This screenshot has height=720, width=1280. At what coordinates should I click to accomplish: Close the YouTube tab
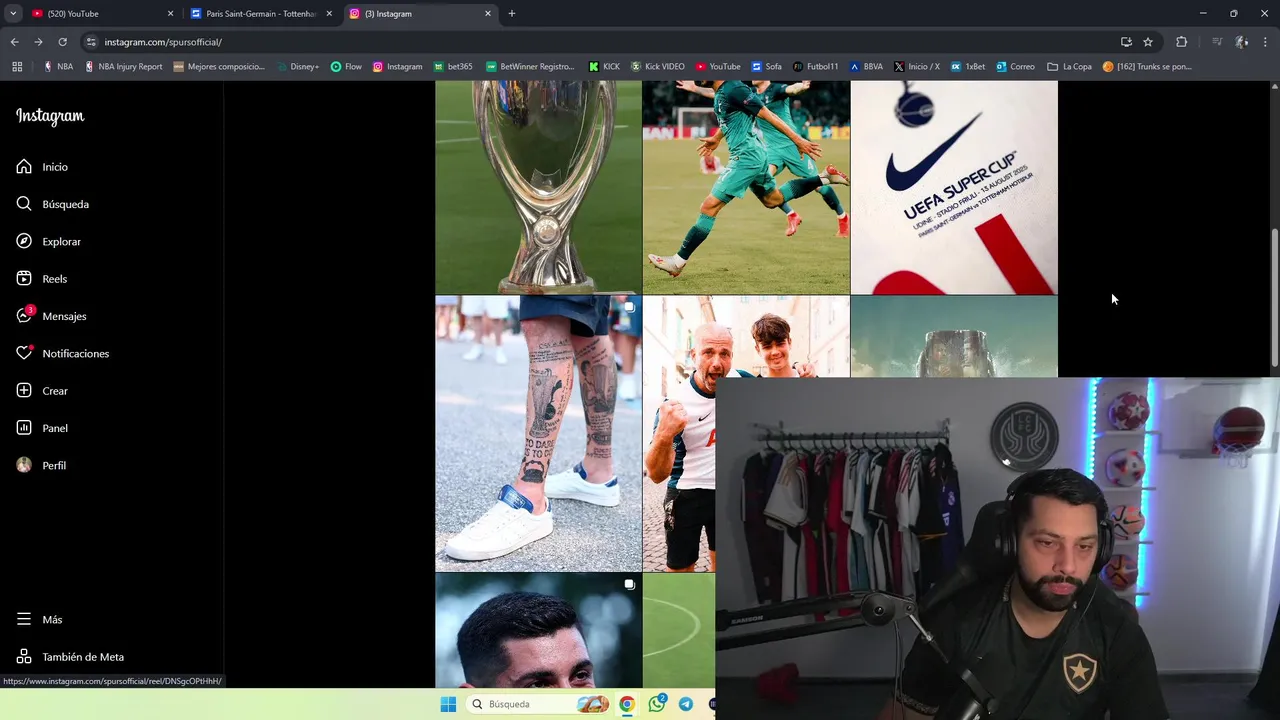tap(170, 14)
